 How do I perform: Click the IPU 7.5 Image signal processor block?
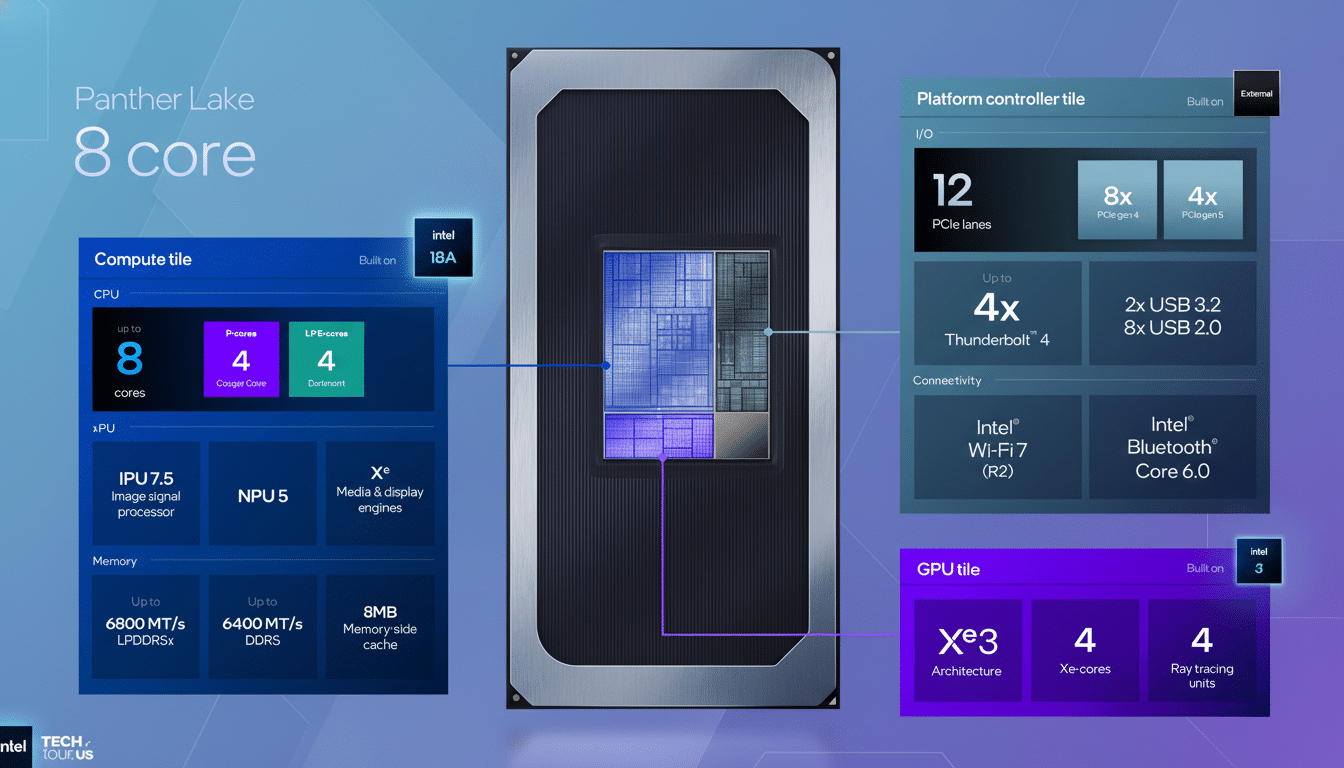(146, 493)
